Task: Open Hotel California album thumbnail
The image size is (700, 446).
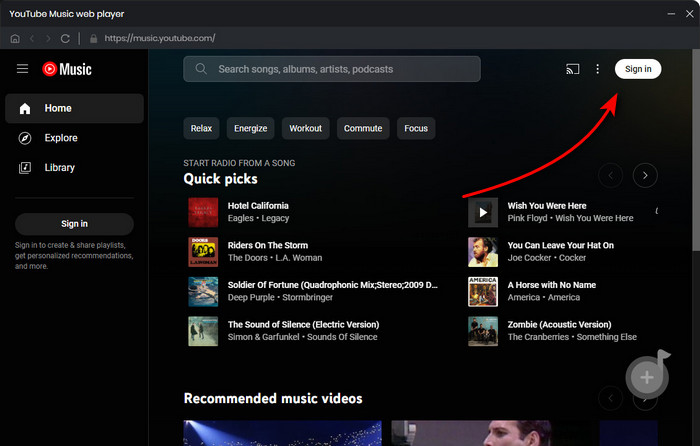Action: click(x=203, y=212)
